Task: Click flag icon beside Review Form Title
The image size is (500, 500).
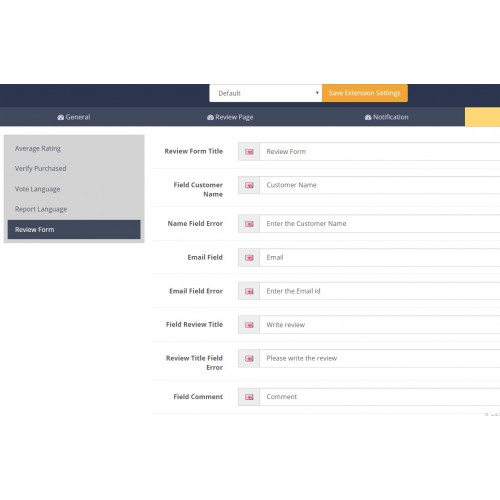Action: (x=249, y=152)
